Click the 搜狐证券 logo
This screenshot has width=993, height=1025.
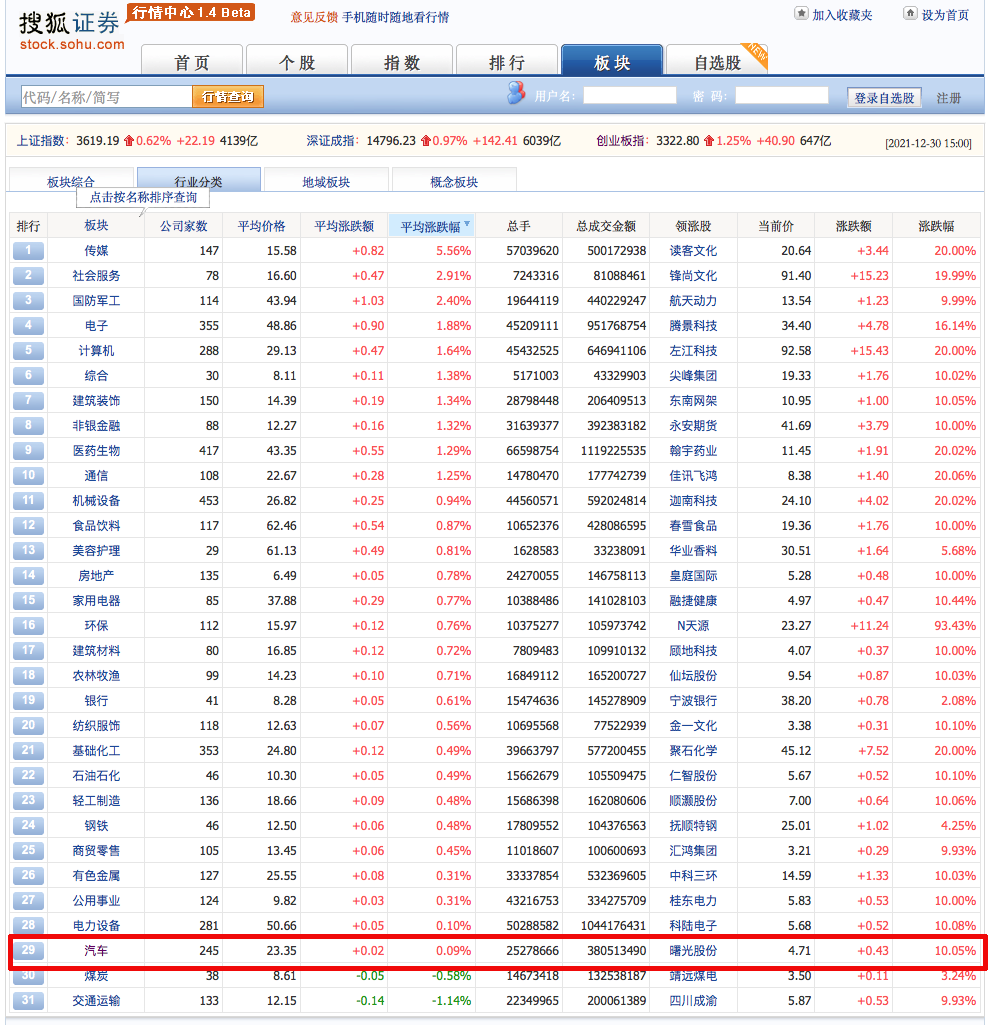(71, 30)
